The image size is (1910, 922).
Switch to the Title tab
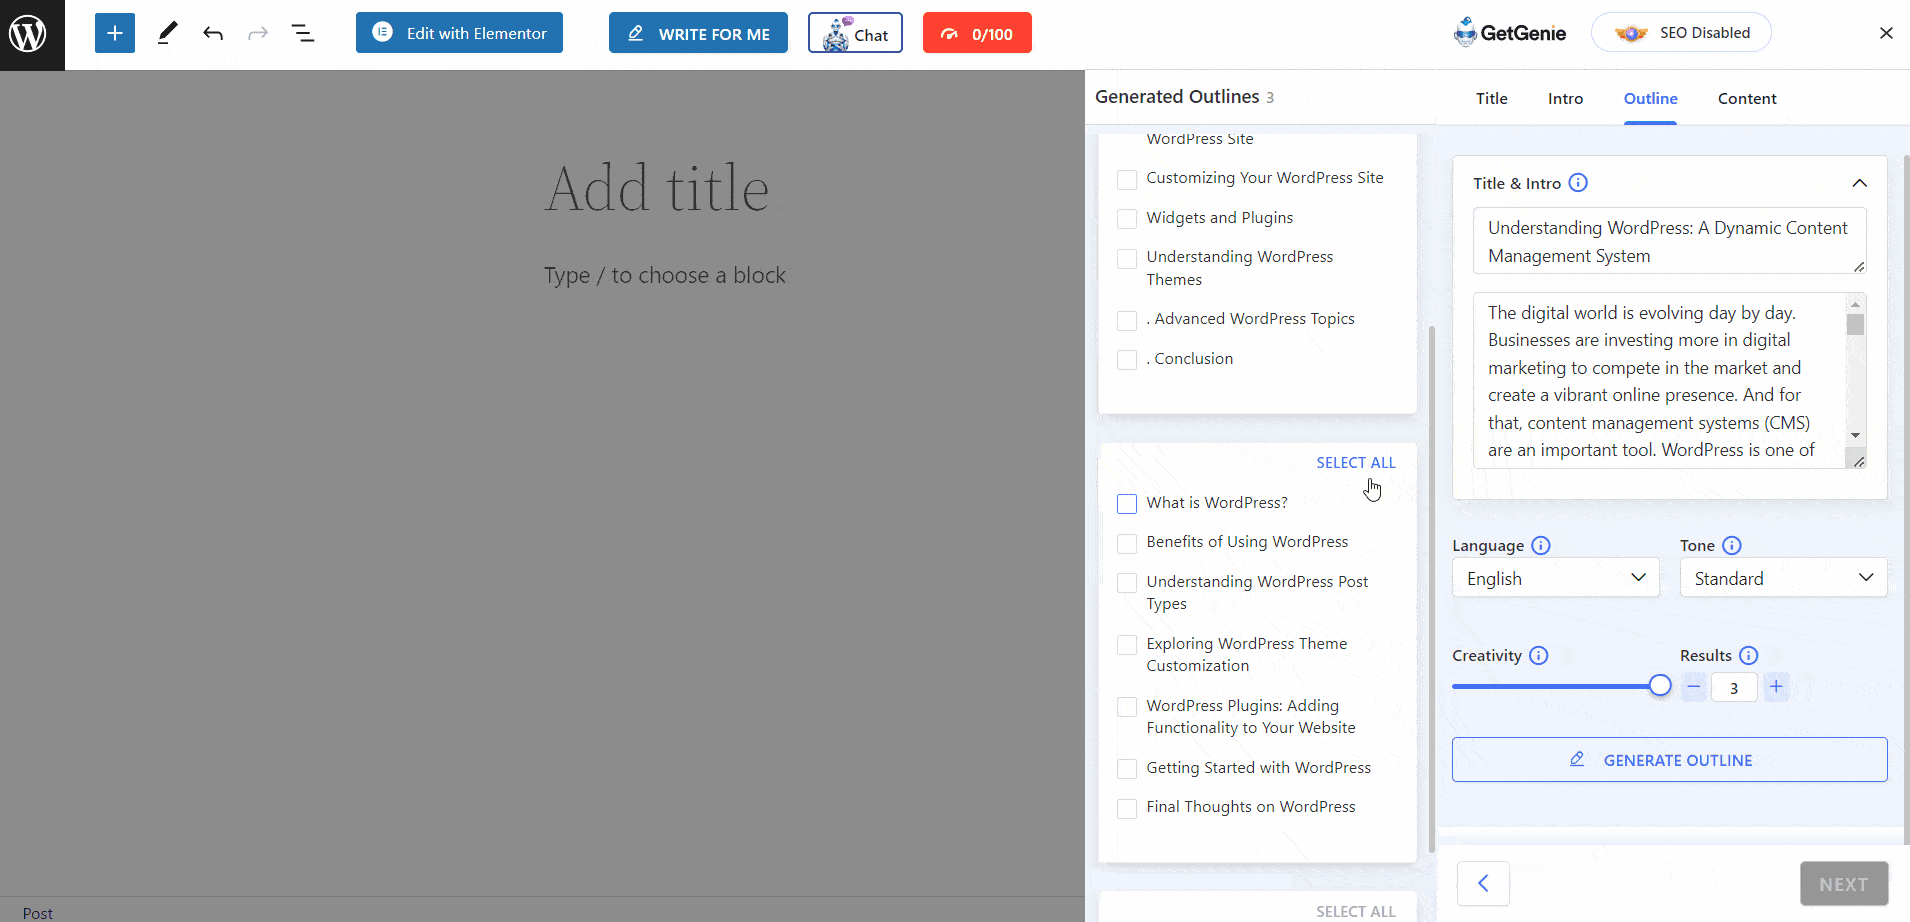(1491, 98)
